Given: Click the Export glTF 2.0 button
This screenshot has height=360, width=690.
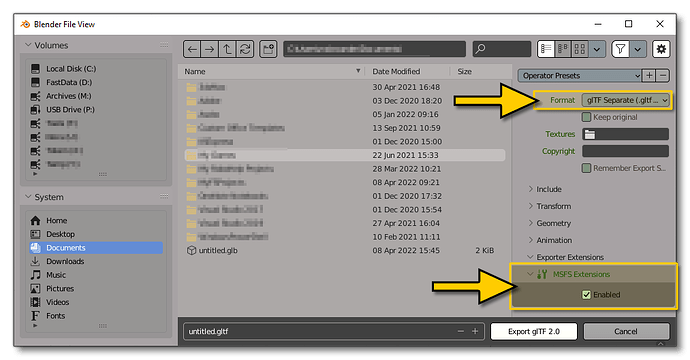Looking at the screenshot, I should tap(534, 331).
